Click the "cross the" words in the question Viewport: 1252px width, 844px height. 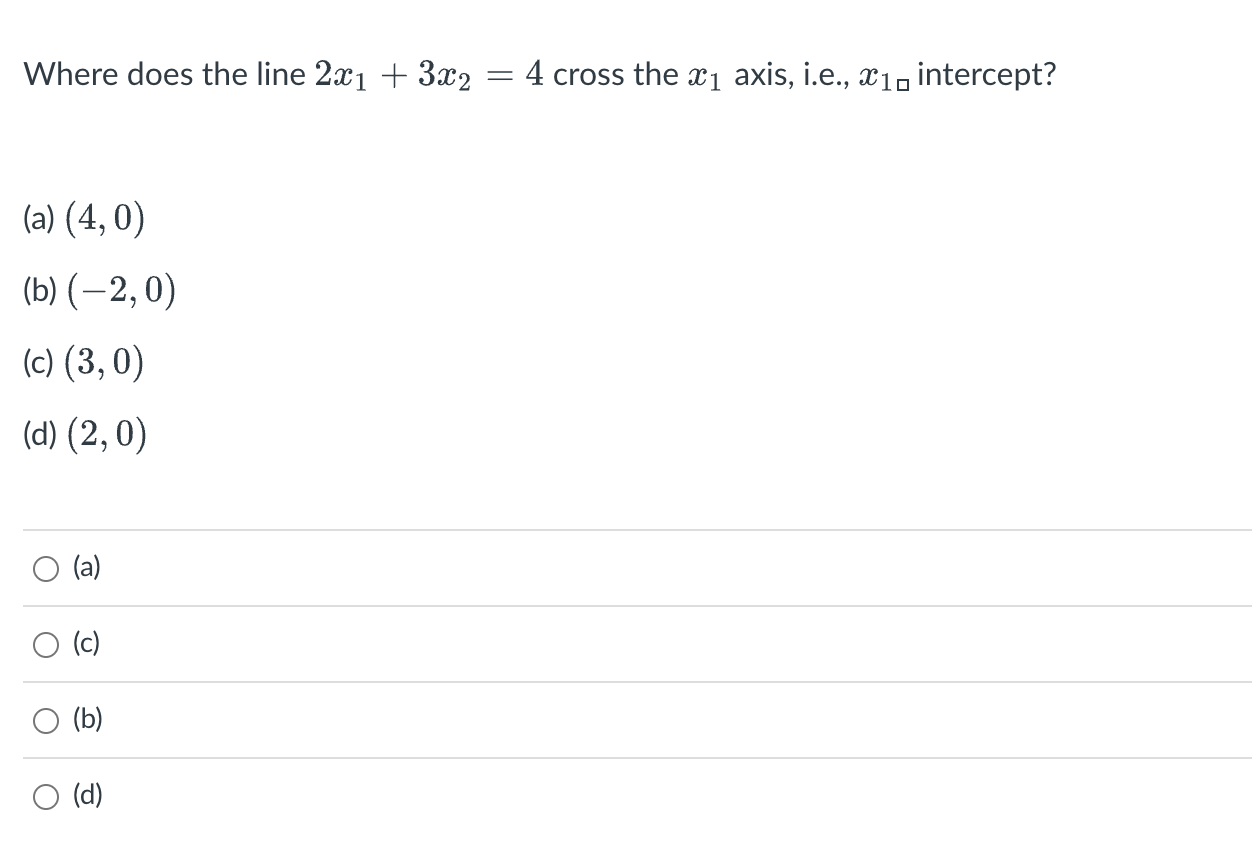615,76
